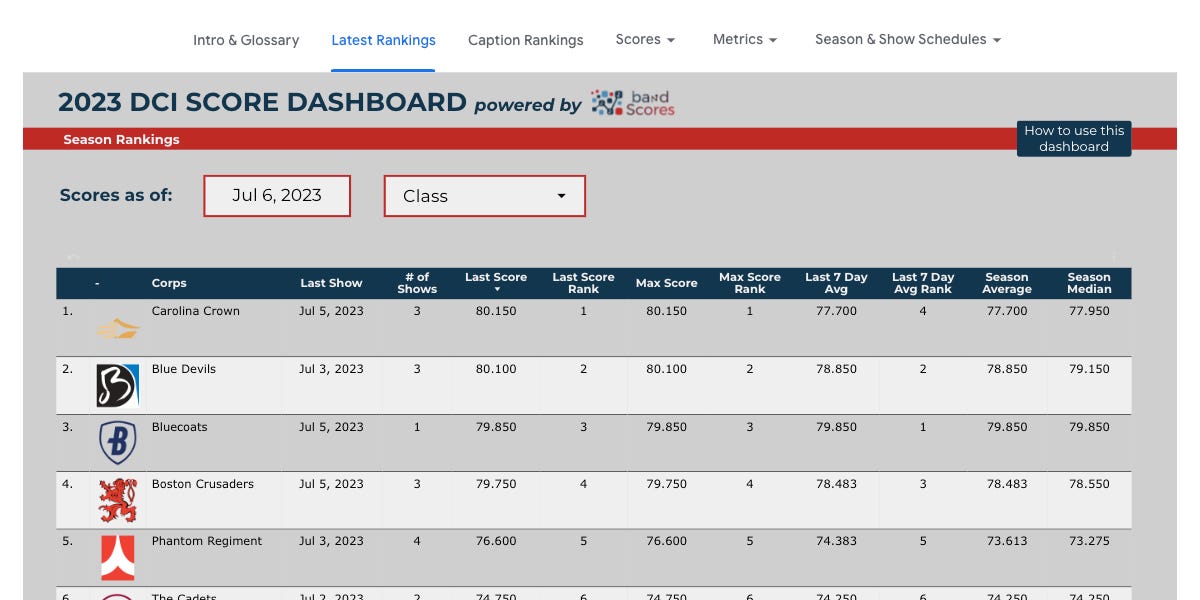Screen dimensions: 1200x600
Task: Expand the Metrics menu
Action: coord(745,40)
